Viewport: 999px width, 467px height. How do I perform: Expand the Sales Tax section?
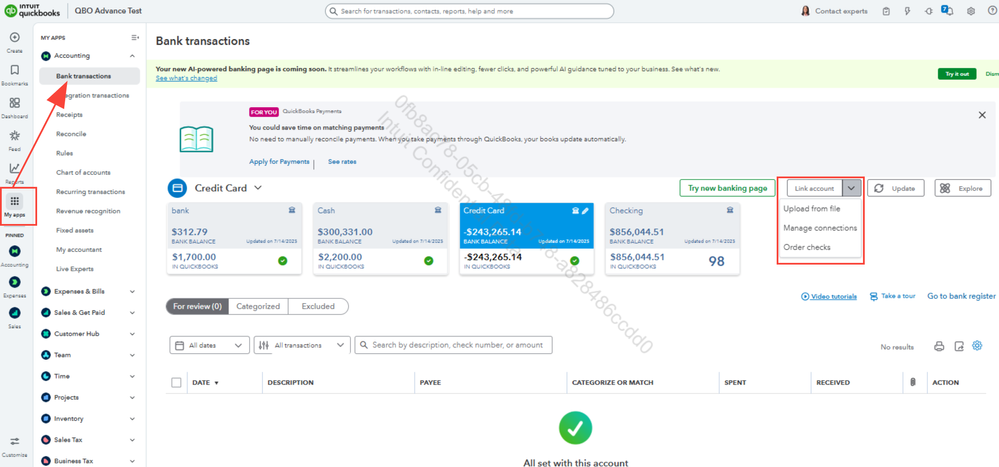(x=132, y=440)
